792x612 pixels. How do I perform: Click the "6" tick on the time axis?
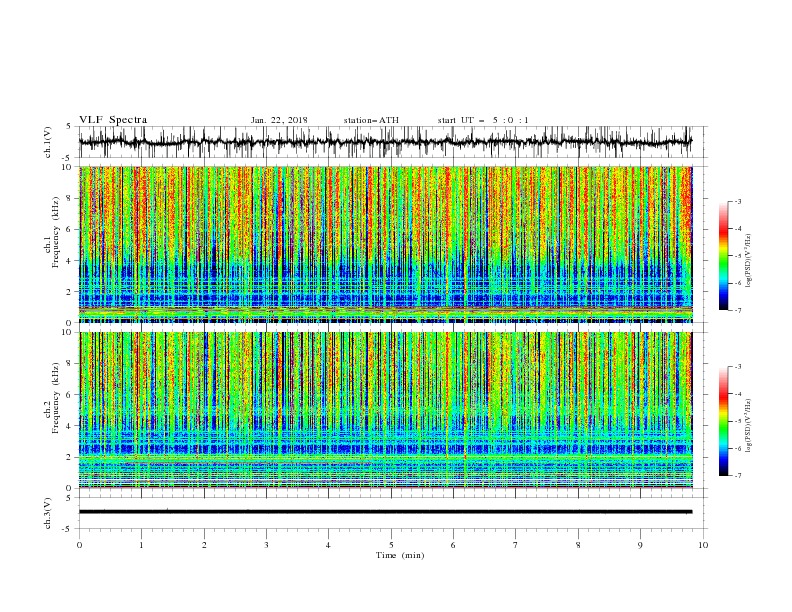click(453, 545)
